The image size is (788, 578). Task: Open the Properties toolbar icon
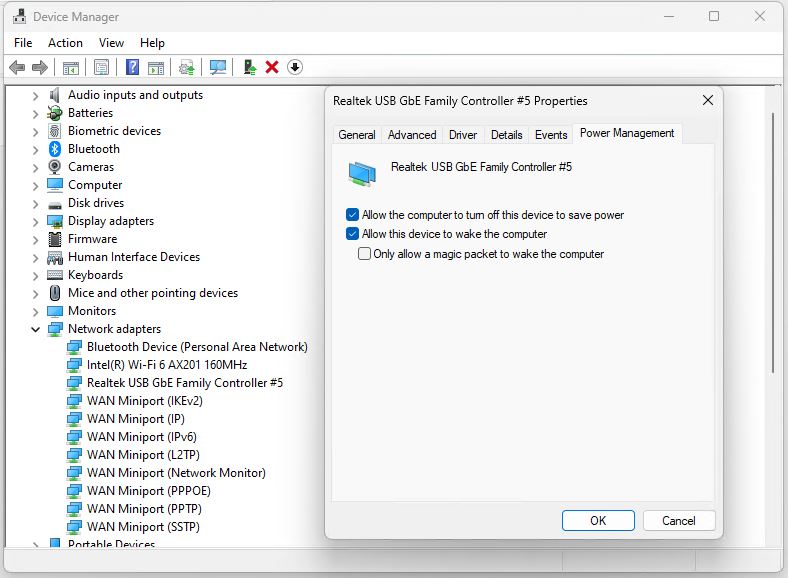point(102,67)
